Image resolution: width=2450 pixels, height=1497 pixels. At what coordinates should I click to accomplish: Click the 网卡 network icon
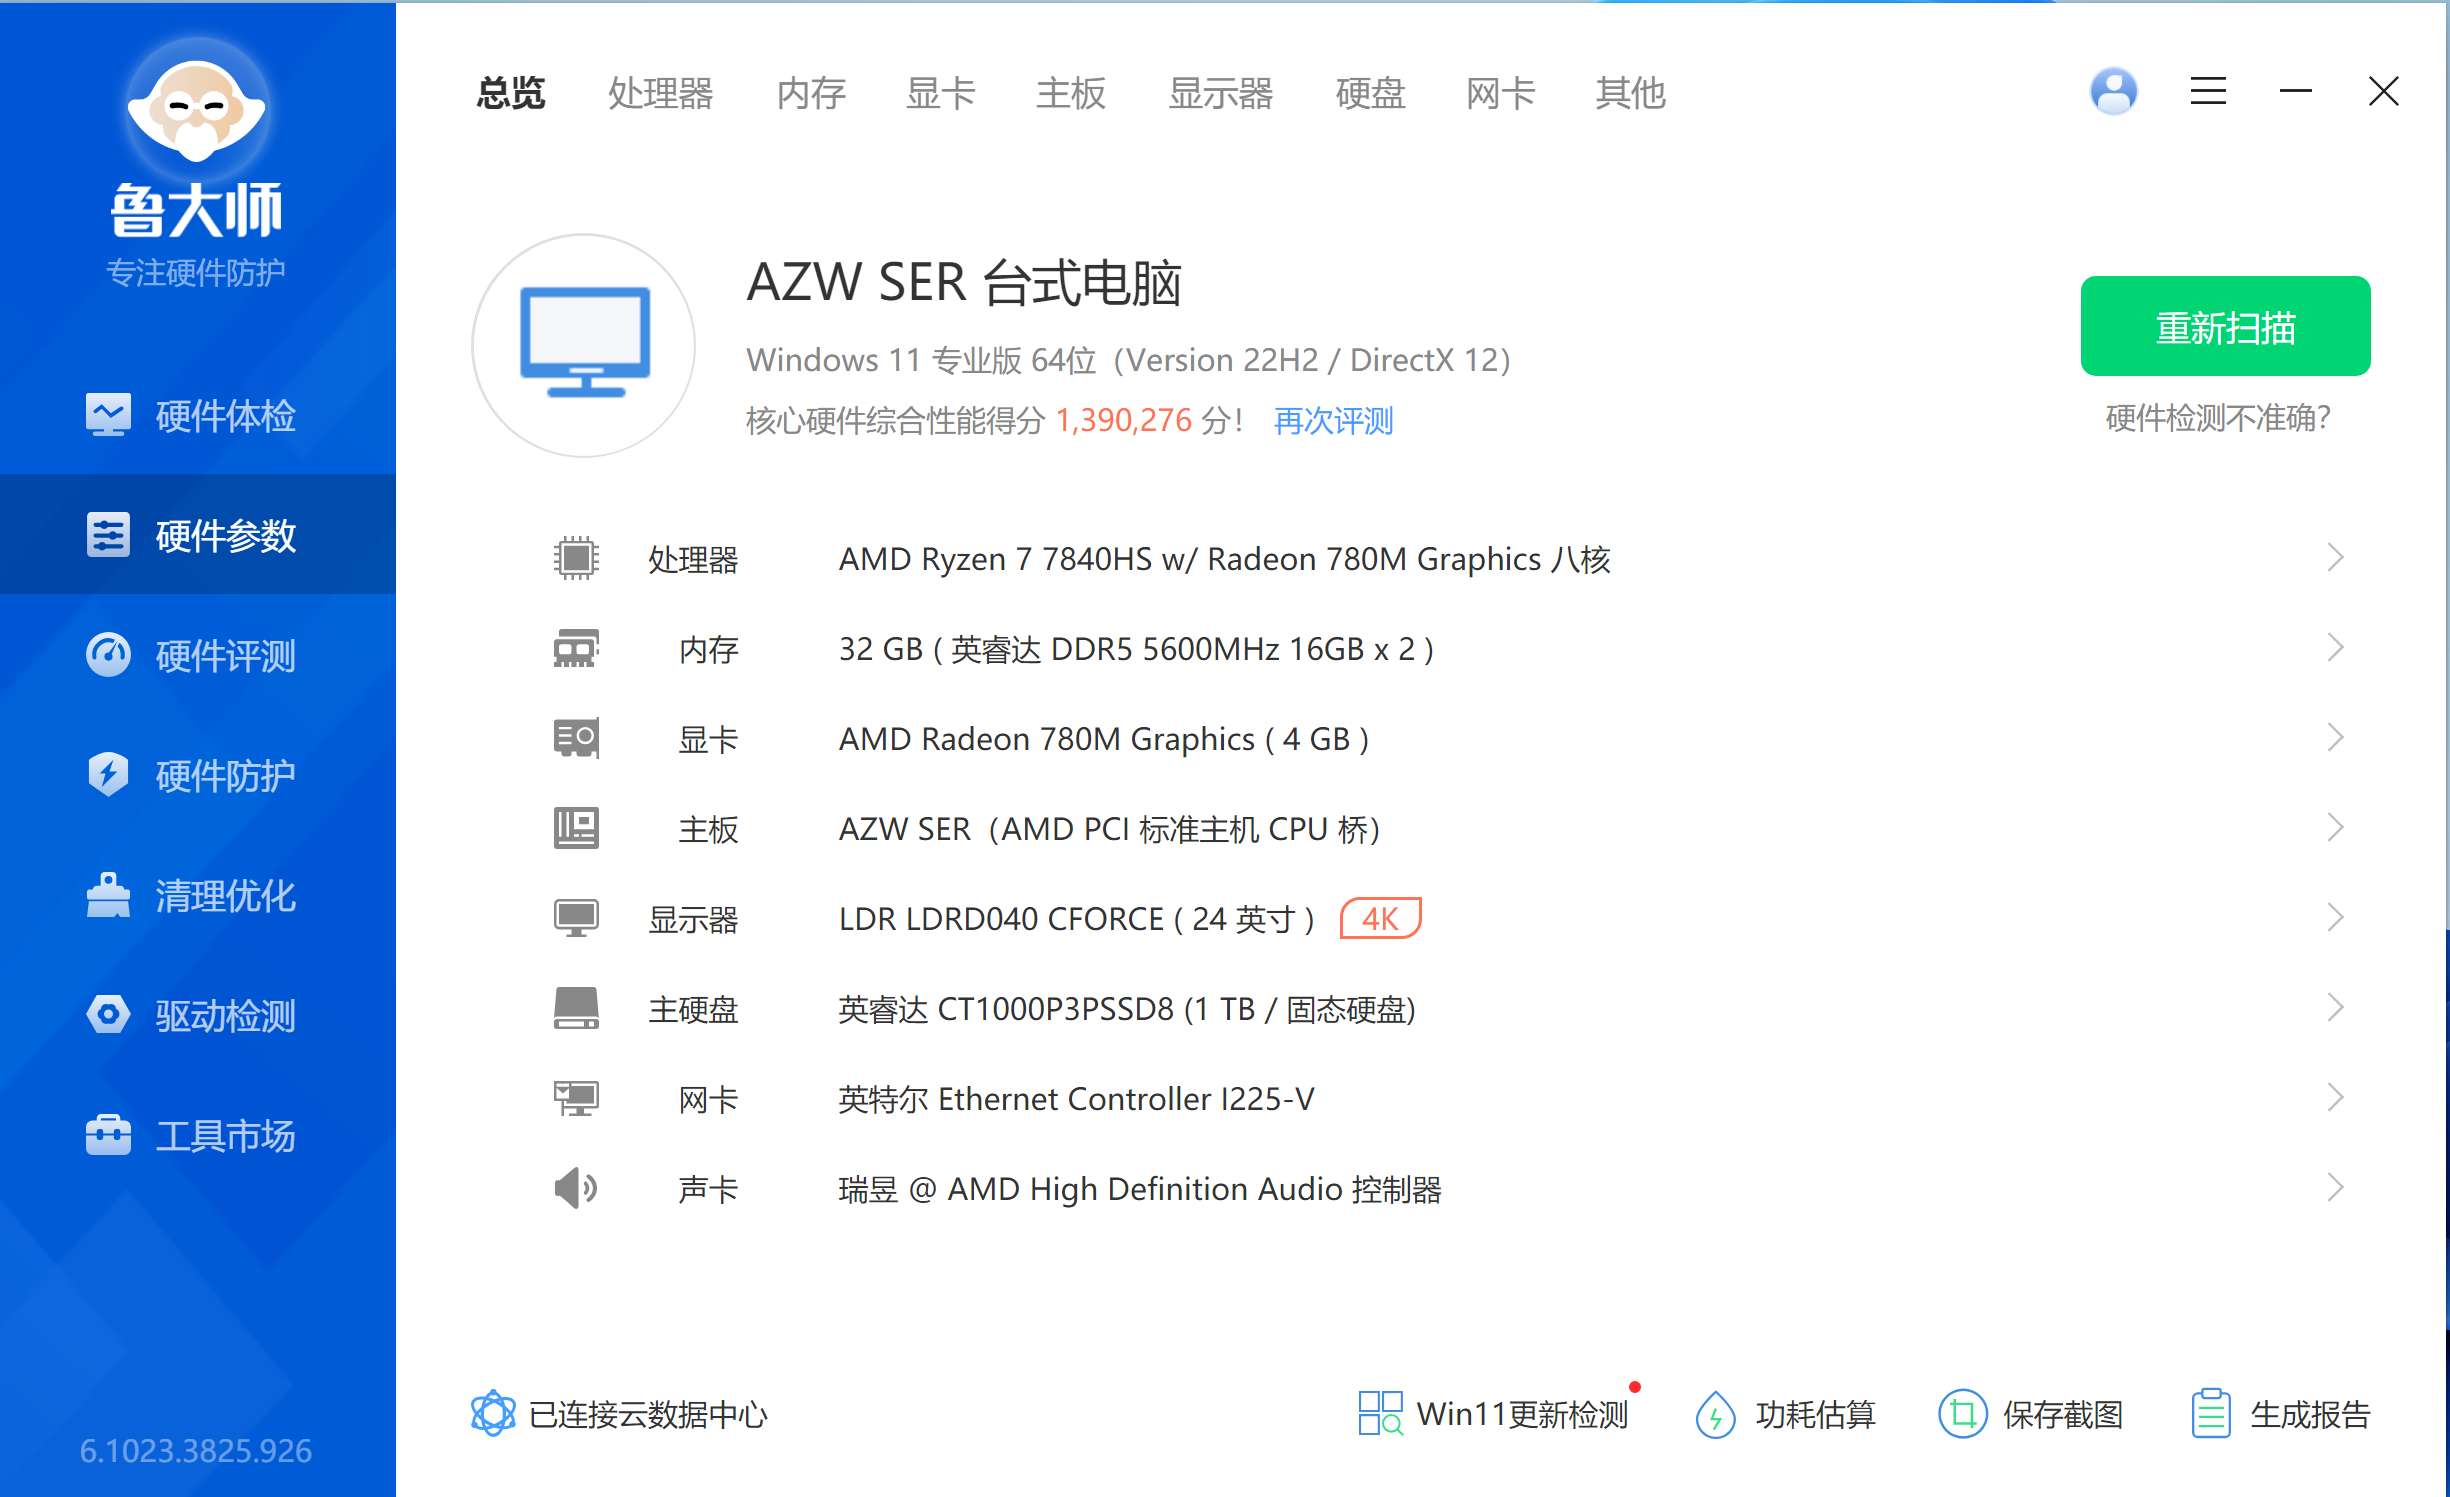coord(576,1098)
